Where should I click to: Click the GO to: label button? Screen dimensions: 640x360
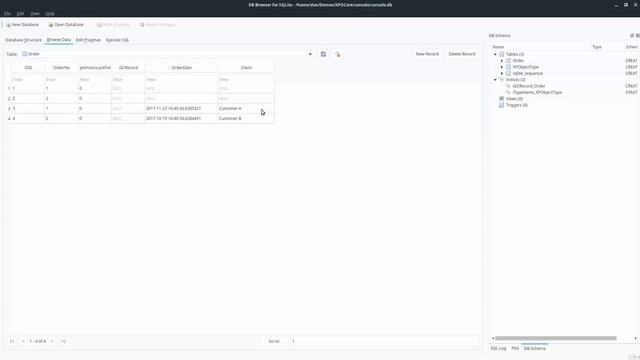point(274,341)
